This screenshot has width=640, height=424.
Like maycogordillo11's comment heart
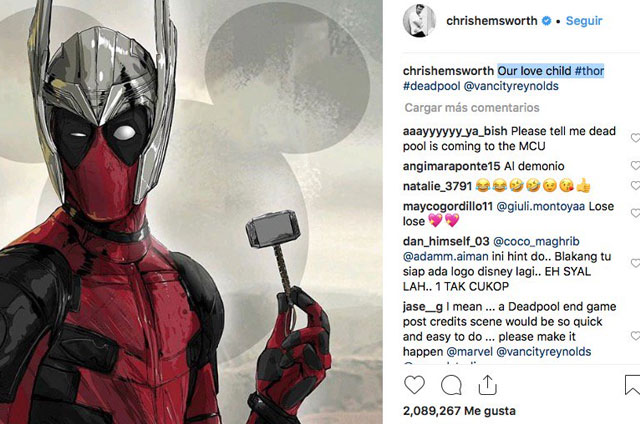click(635, 213)
